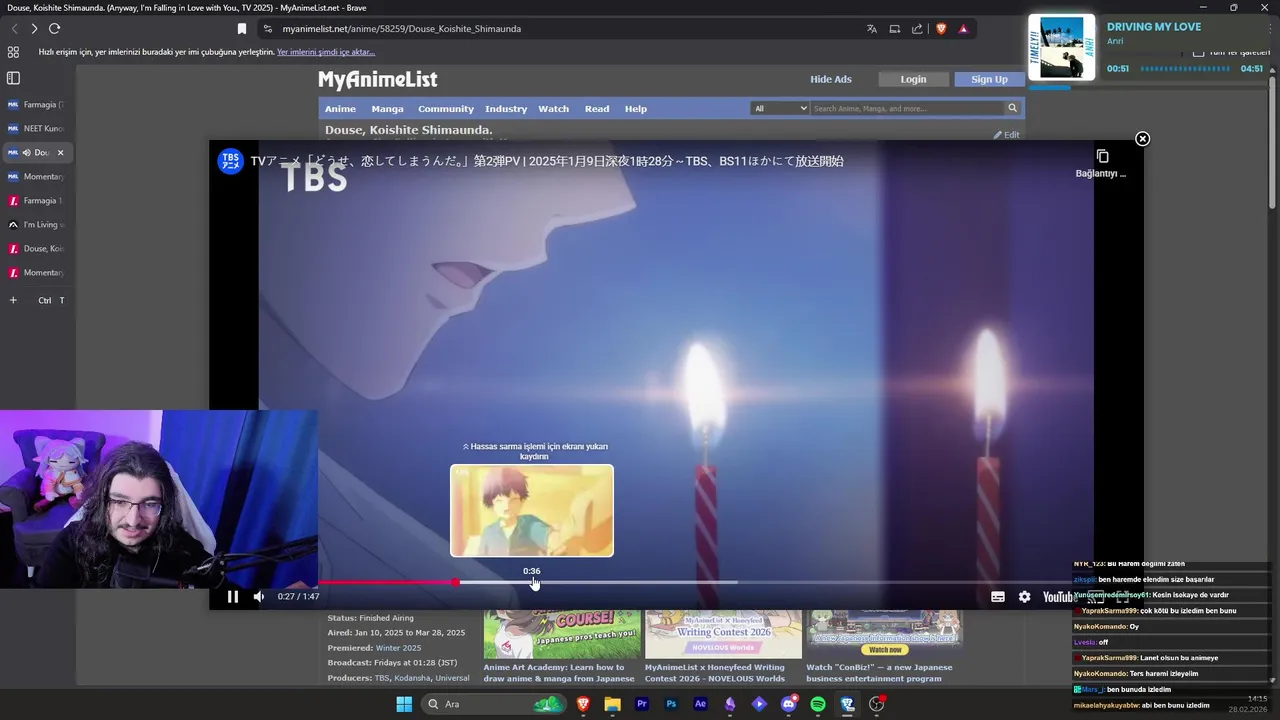Share this page icon

pyautogui.click(x=917, y=29)
